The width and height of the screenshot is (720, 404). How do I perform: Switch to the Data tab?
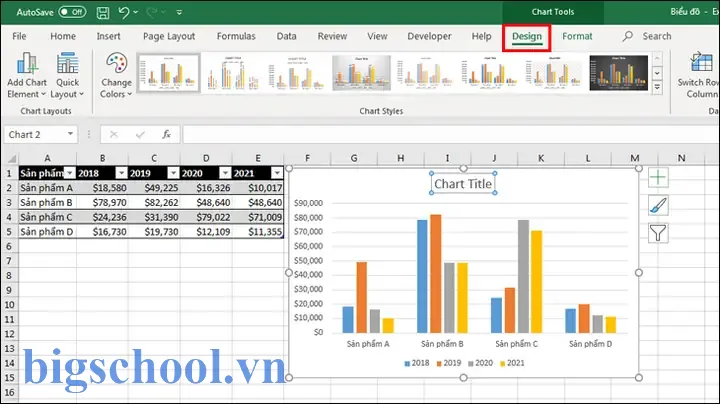point(286,36)
